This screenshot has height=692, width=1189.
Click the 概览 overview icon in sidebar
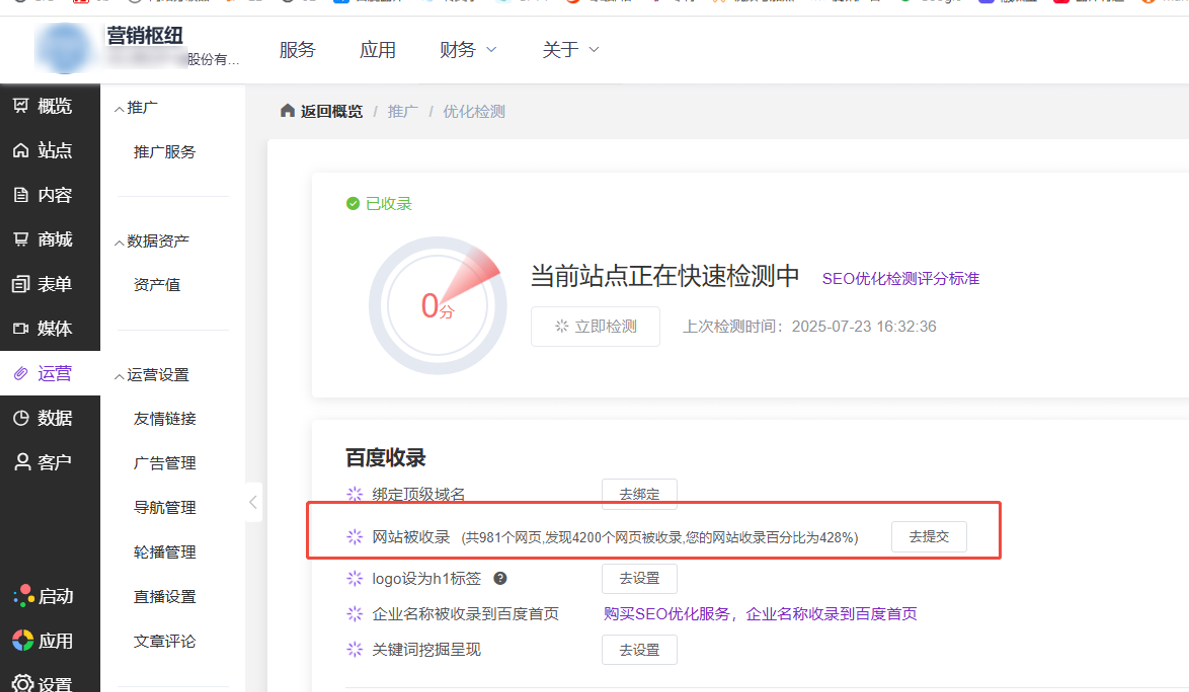[21, 106]
